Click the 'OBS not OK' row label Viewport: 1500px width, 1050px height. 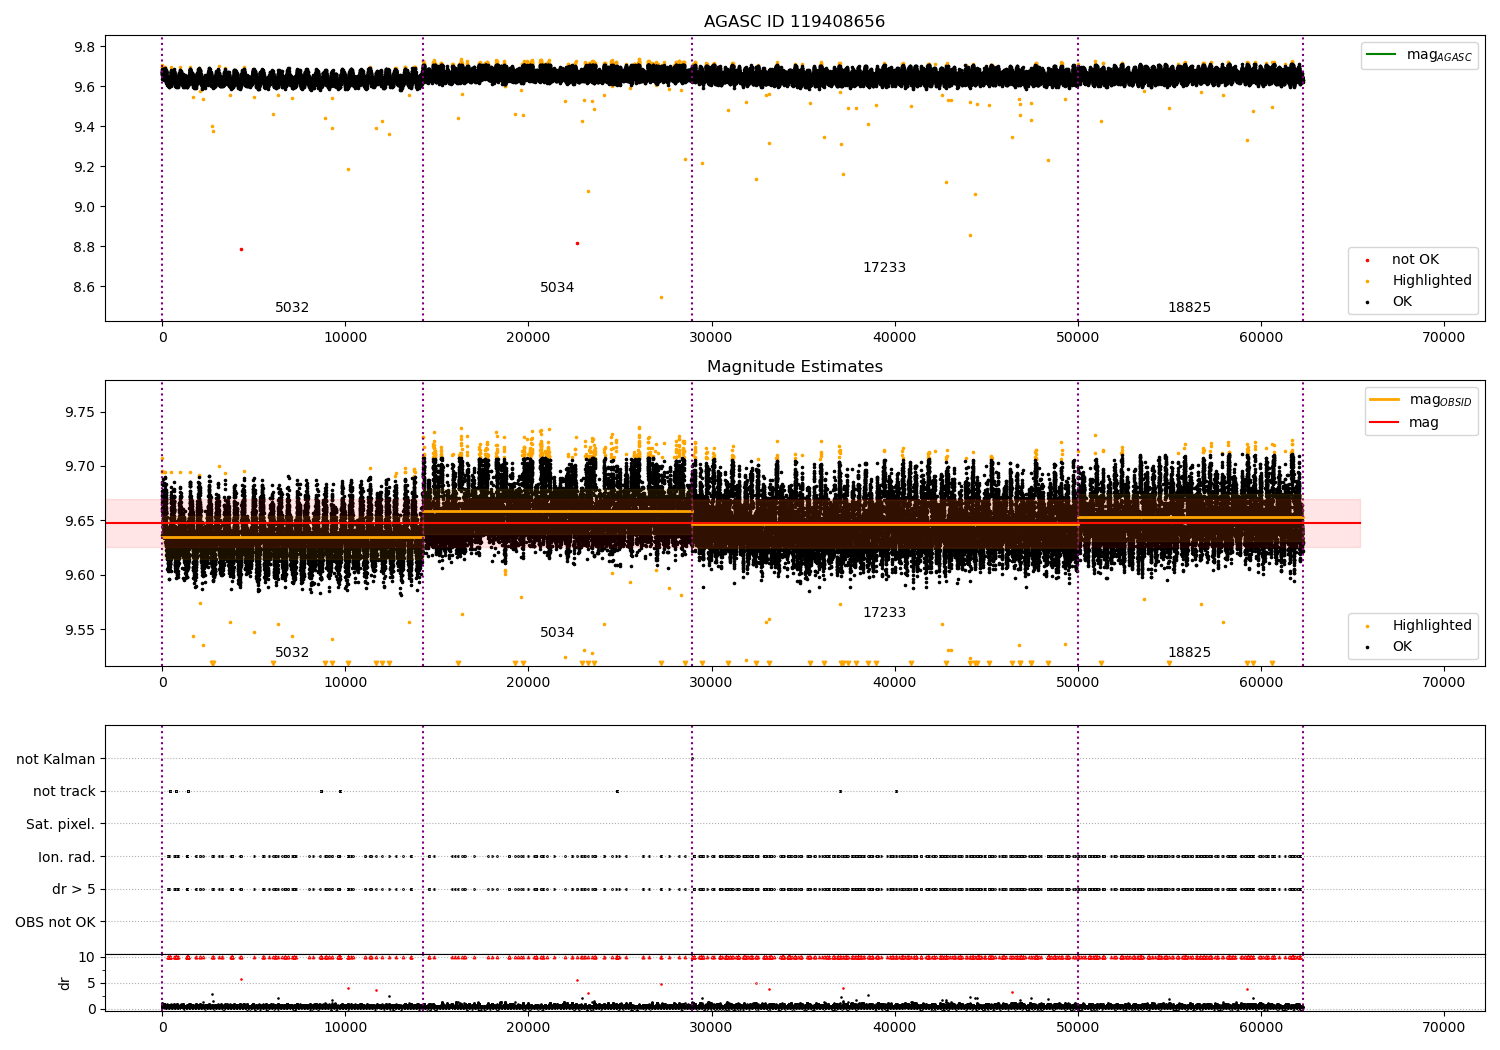(x=56, y=922)
